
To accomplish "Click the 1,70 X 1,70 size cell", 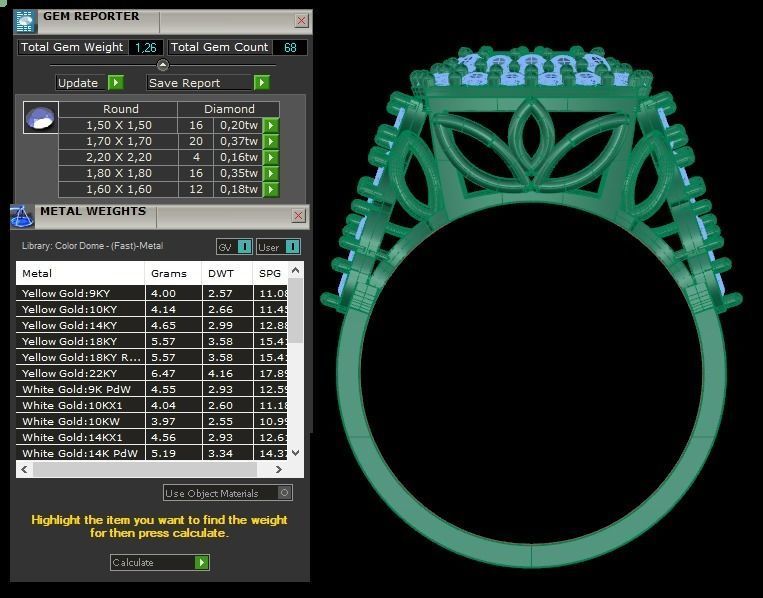I will tap(119, 142).
